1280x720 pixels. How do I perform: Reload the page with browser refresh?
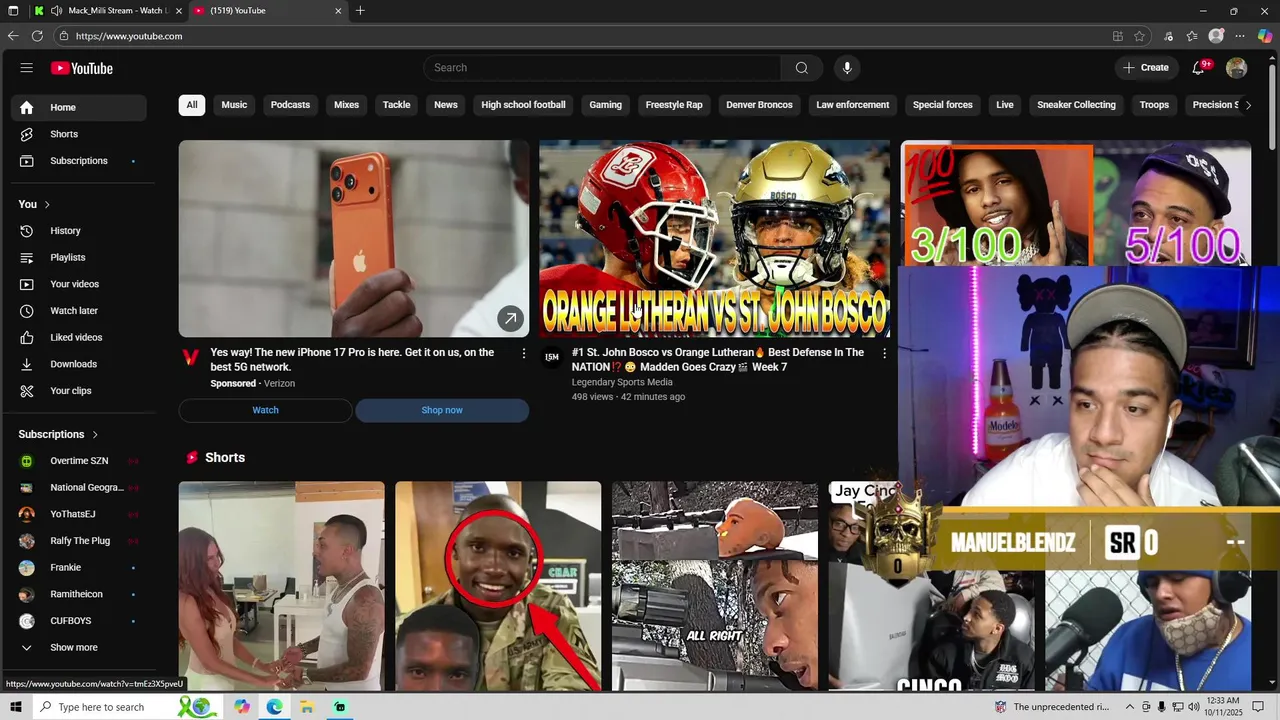pyautogui.click(x=37, y=36)
